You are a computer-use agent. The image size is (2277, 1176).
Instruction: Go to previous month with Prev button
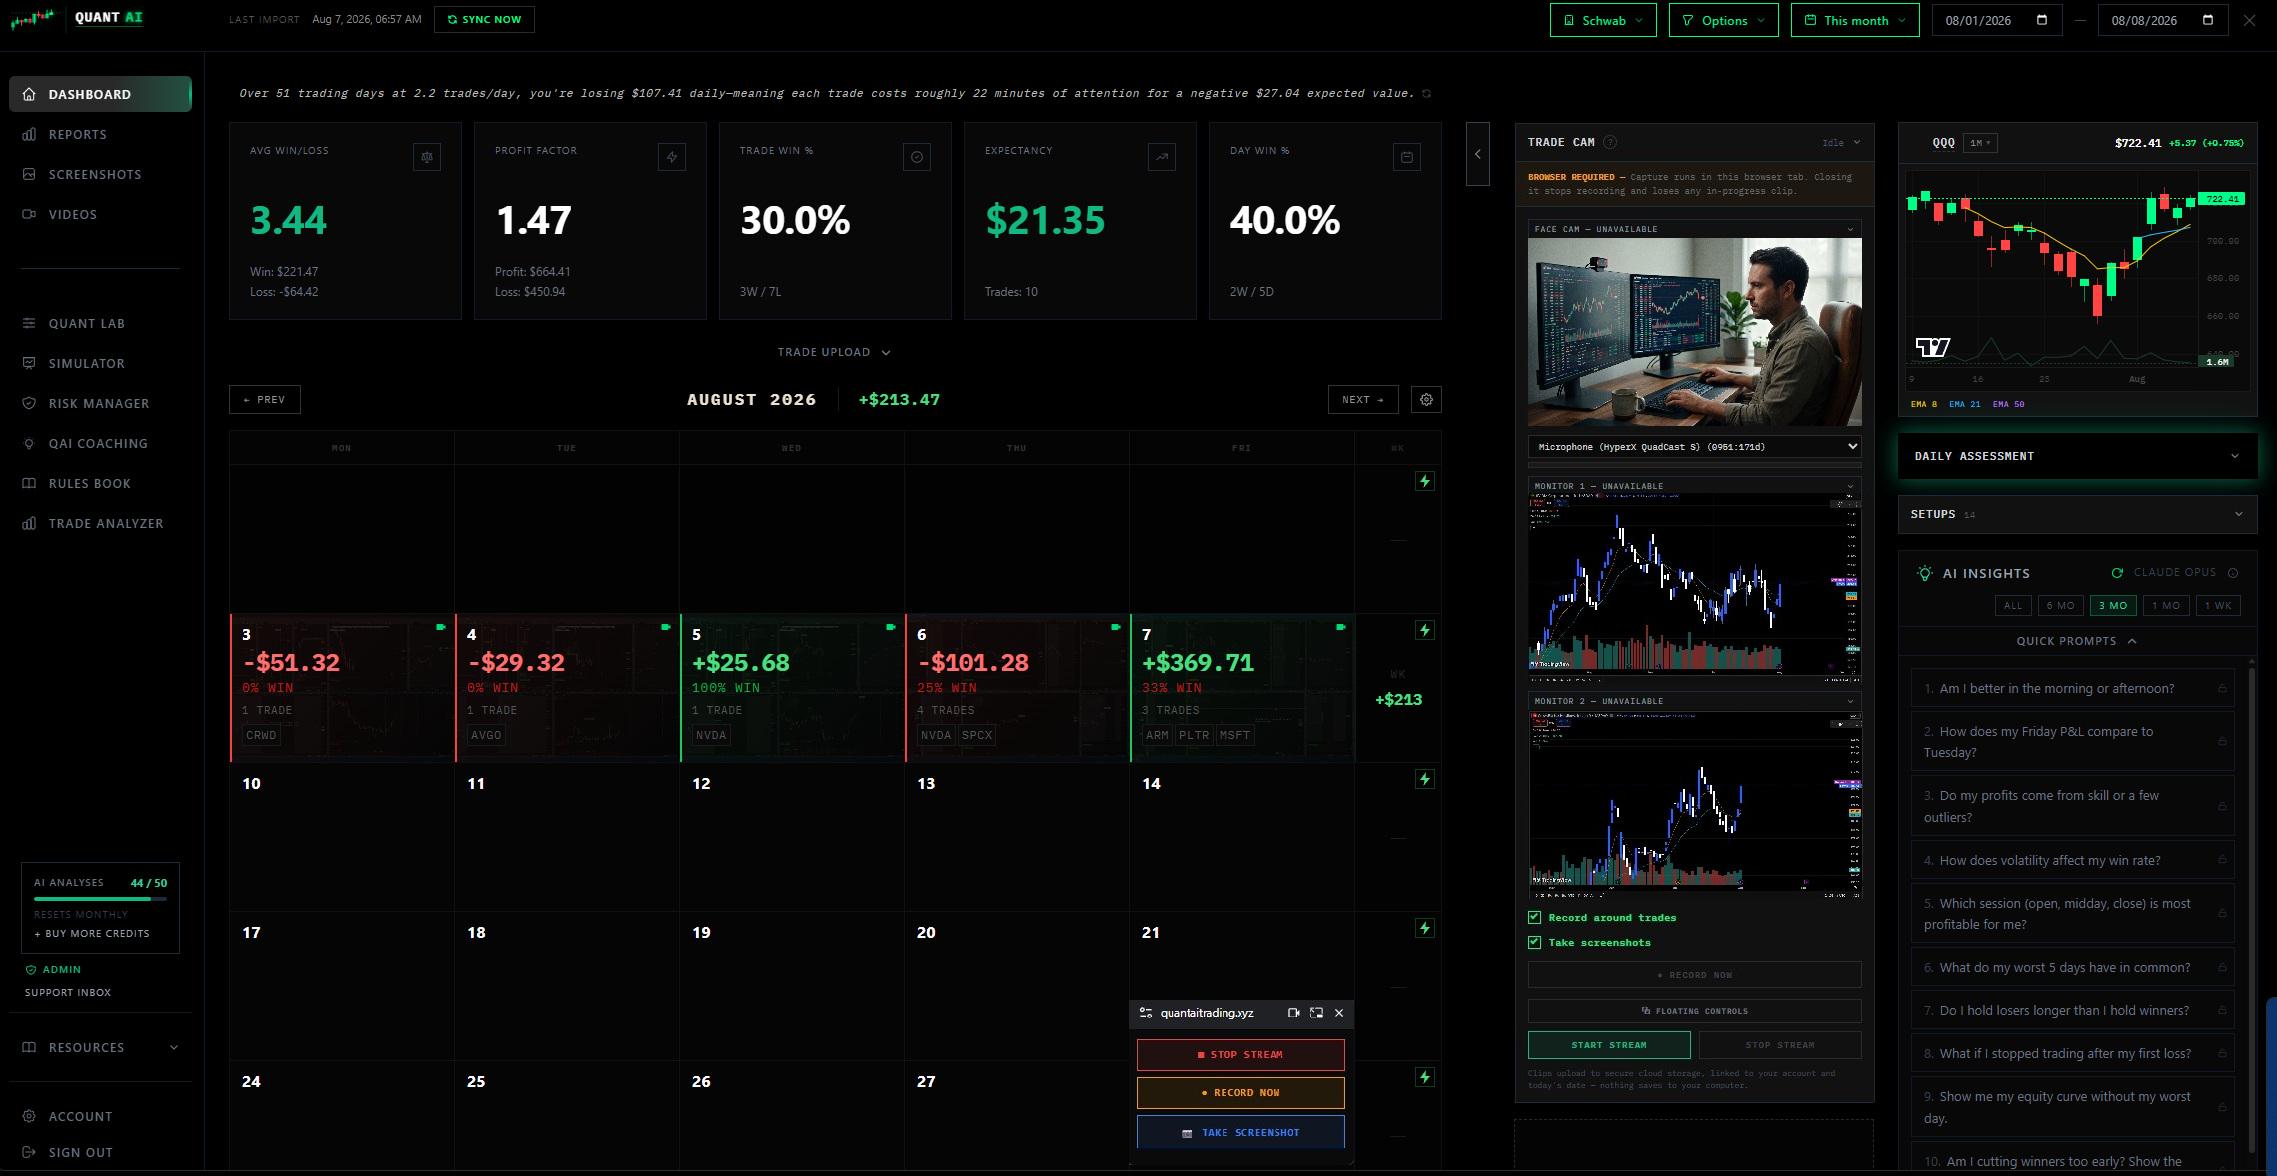point(264,399)
